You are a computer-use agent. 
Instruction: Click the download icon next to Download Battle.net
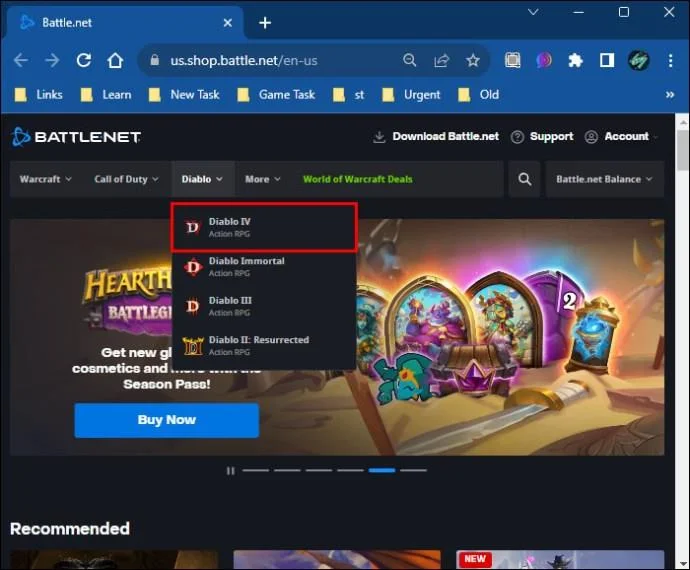(x=379, y=137)
